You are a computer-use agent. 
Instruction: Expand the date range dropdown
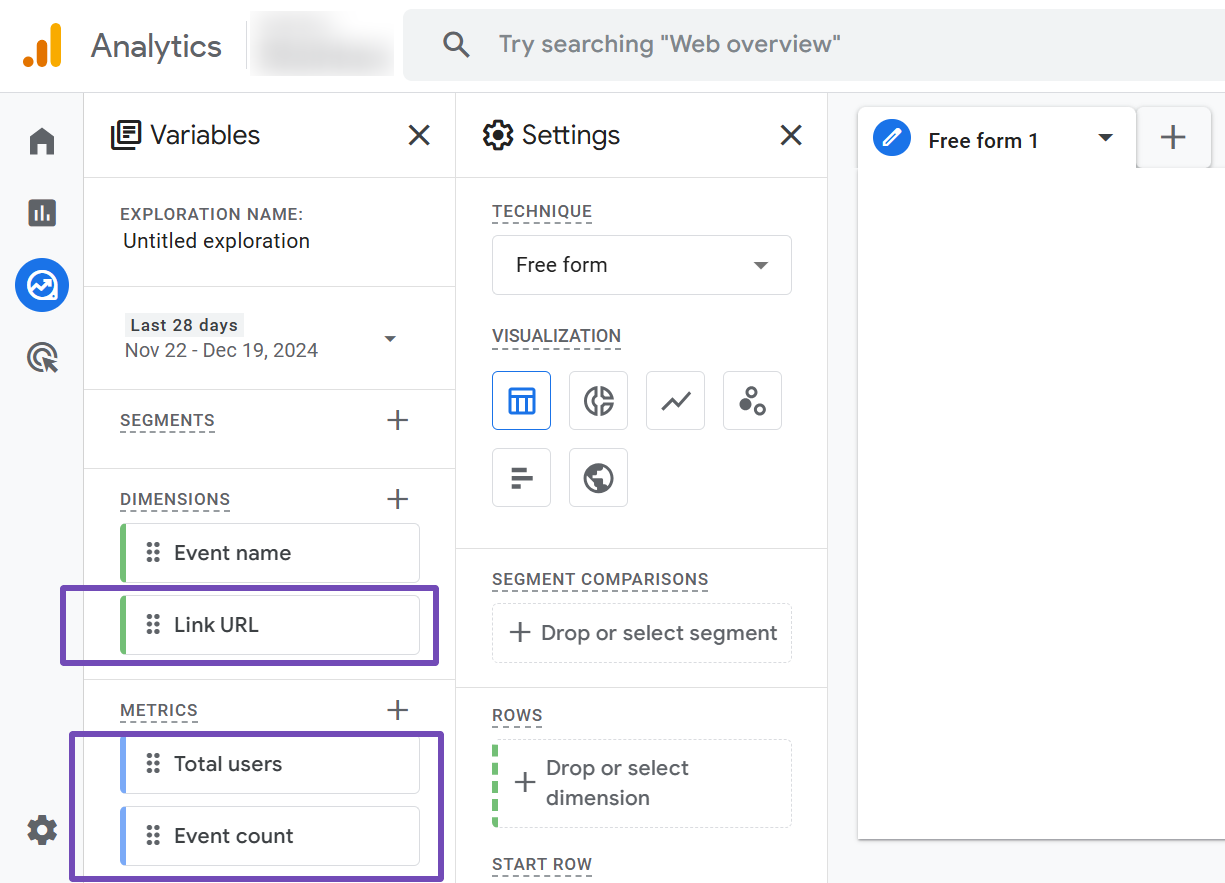click(390, 339)
